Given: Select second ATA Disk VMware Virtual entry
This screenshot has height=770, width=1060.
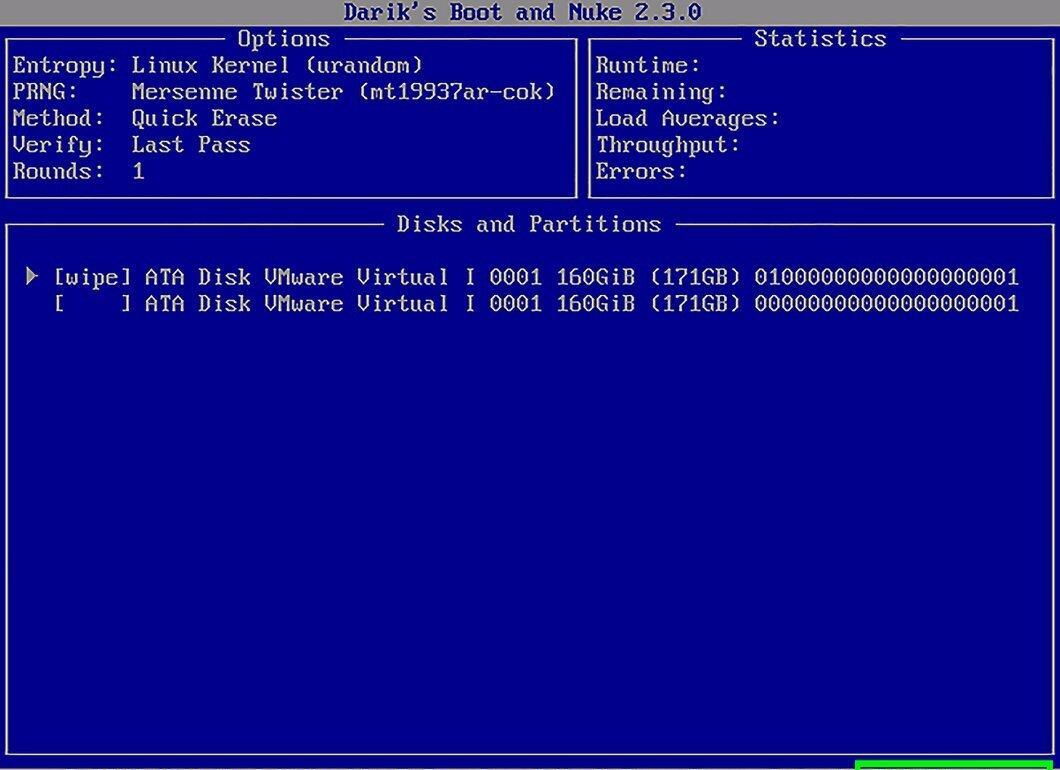Looking at the screenshot, I should click(x=536, y=304).
